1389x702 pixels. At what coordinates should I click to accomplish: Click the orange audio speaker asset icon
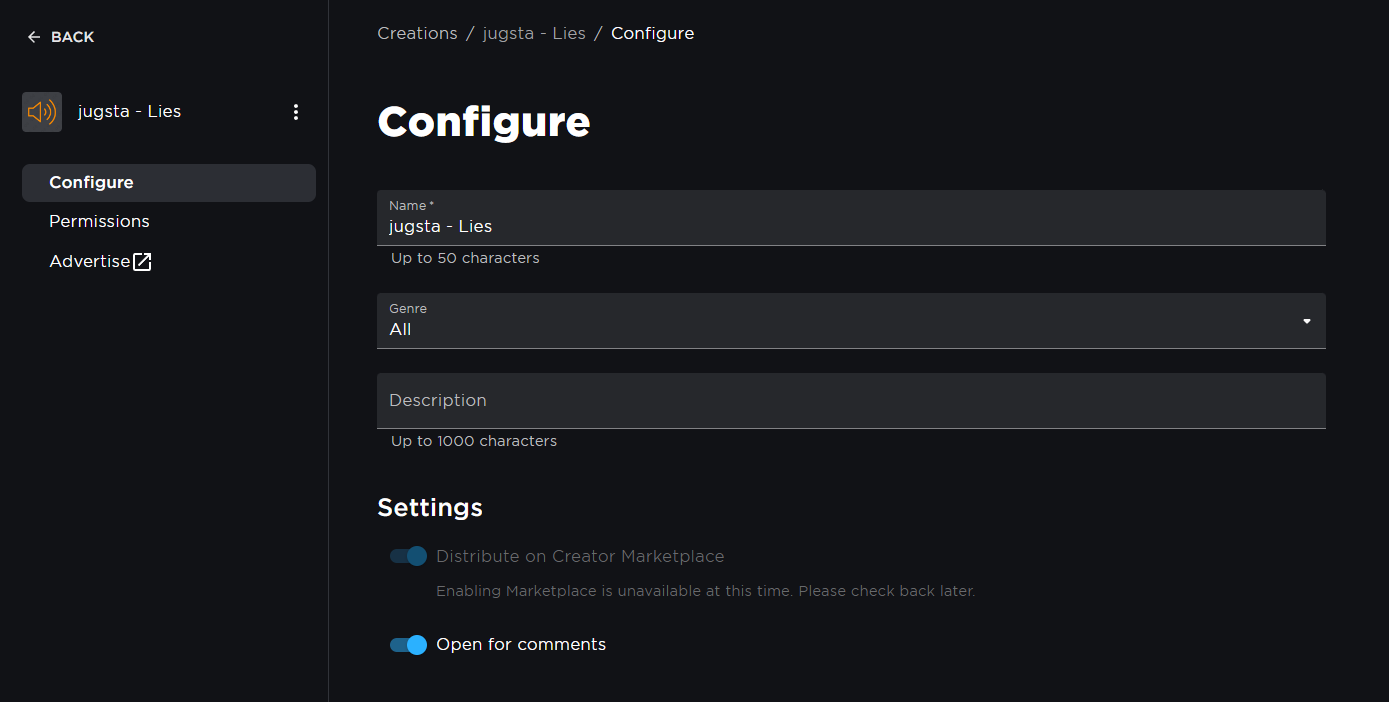point(42,112)
